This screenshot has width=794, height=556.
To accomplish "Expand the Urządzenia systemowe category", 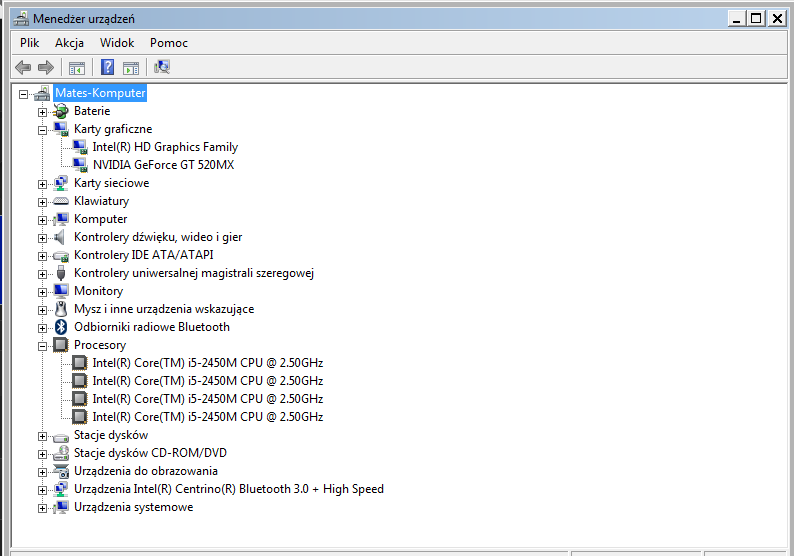I will point(42,508).
